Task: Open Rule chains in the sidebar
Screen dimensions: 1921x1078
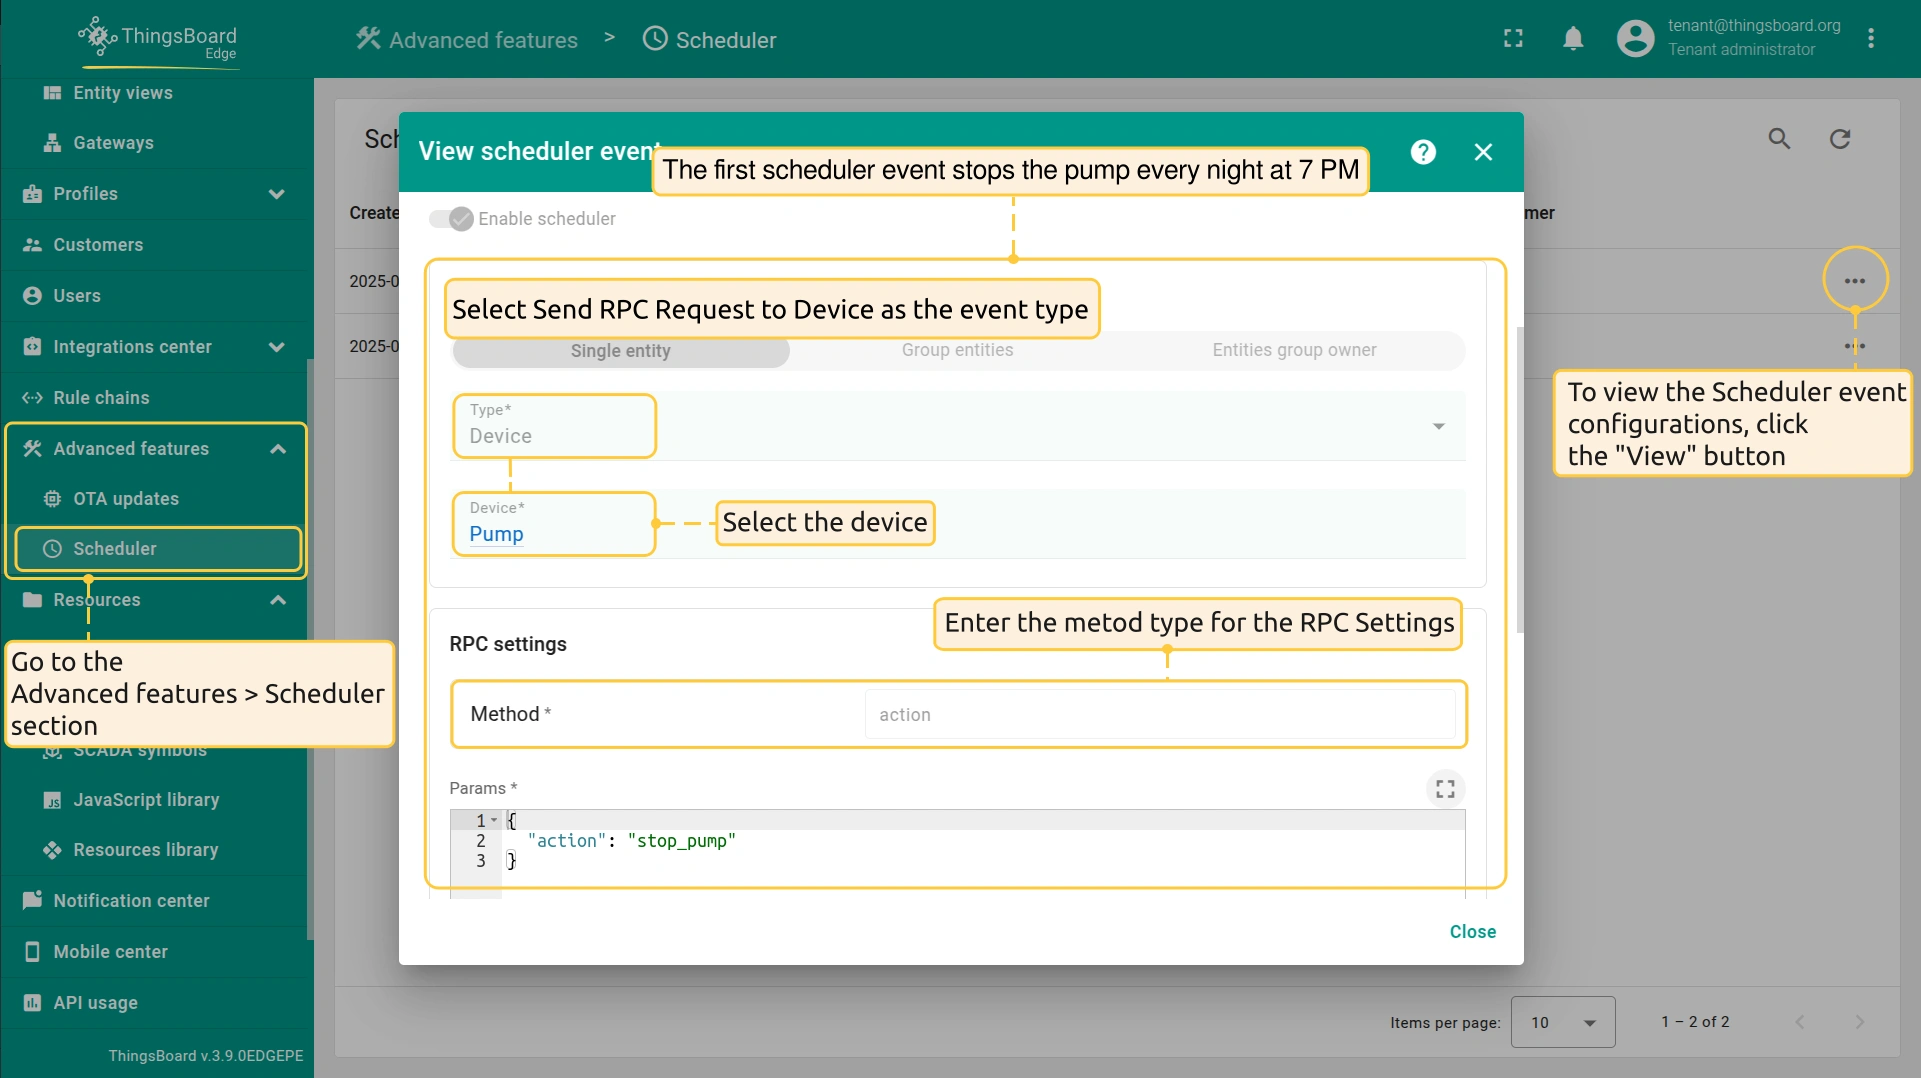Action: pos(101,398)
